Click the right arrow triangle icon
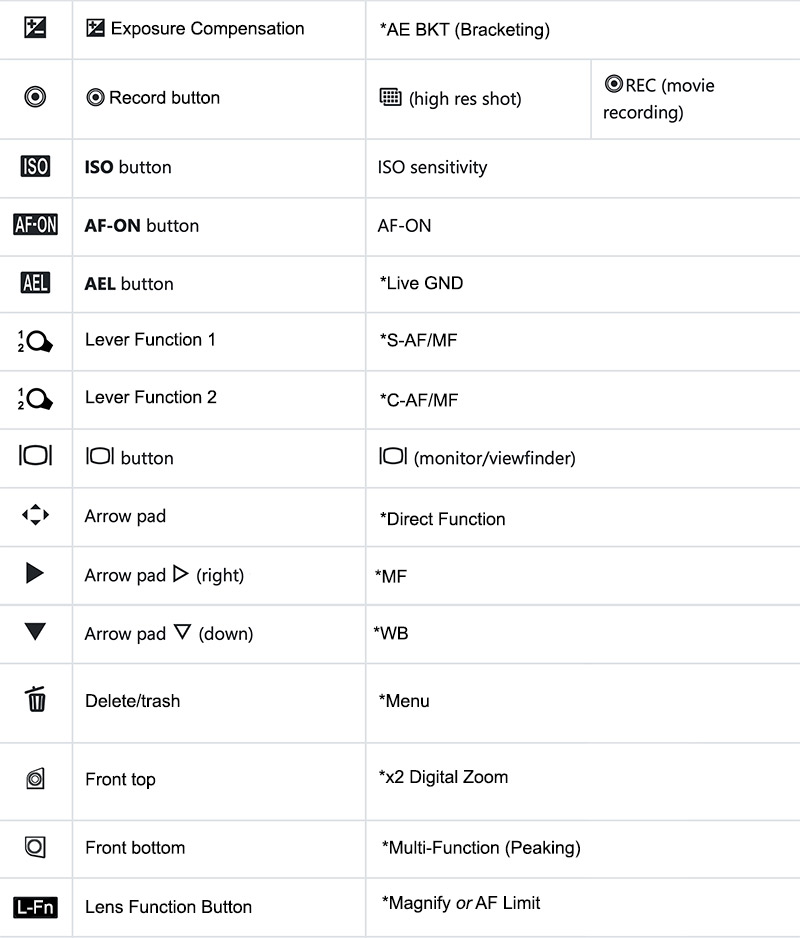800x938 pixels. [35, 574]
